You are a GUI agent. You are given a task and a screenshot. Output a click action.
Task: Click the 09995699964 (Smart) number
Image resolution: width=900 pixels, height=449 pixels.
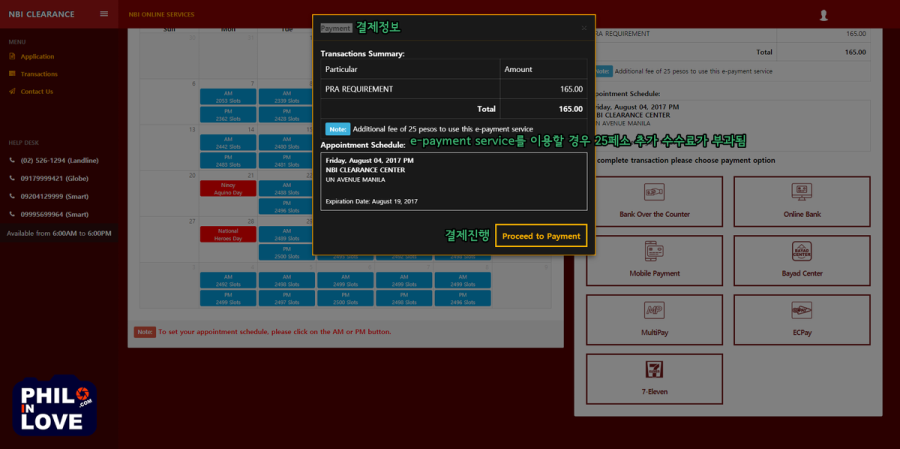(x=55, y=214)
